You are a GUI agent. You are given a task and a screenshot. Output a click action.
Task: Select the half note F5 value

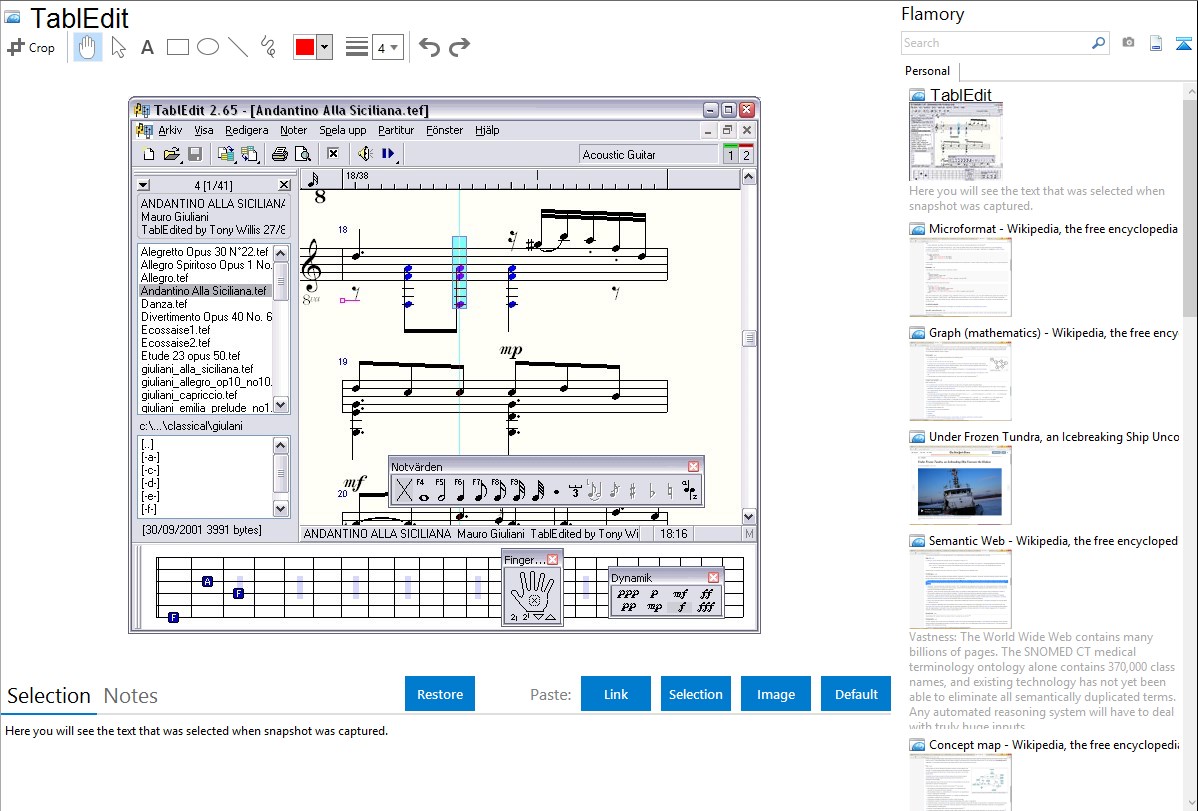442,490
